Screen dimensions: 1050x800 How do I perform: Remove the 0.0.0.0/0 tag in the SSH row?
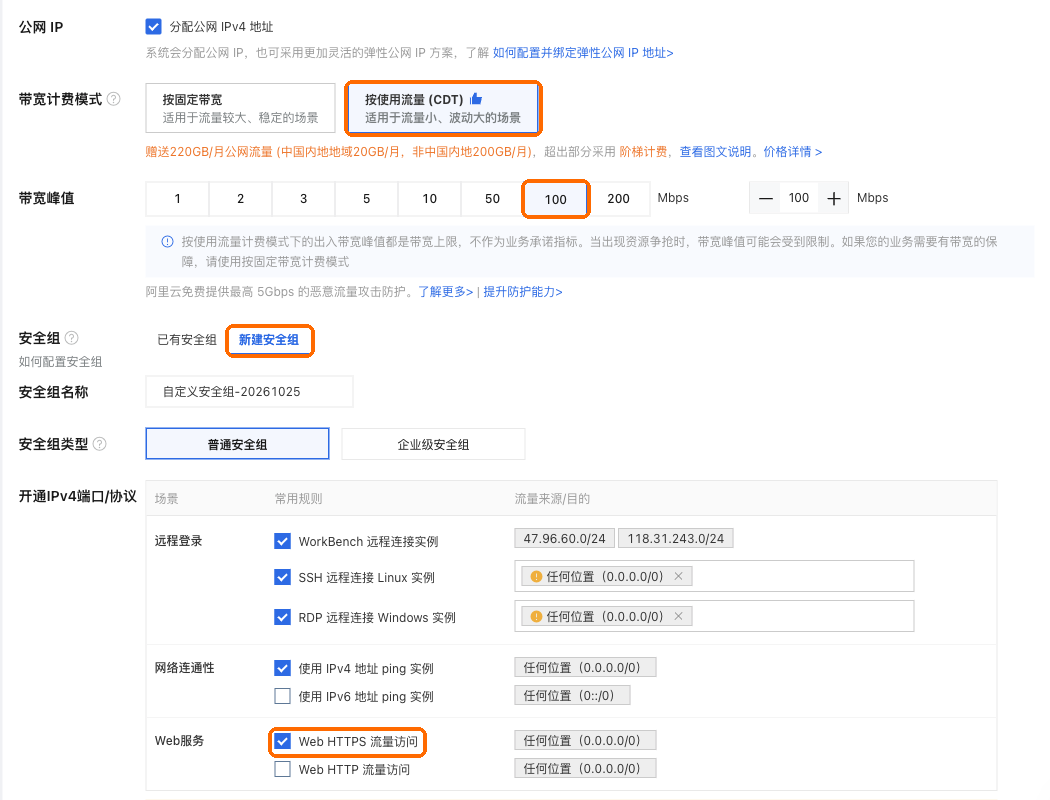[678, 576]
